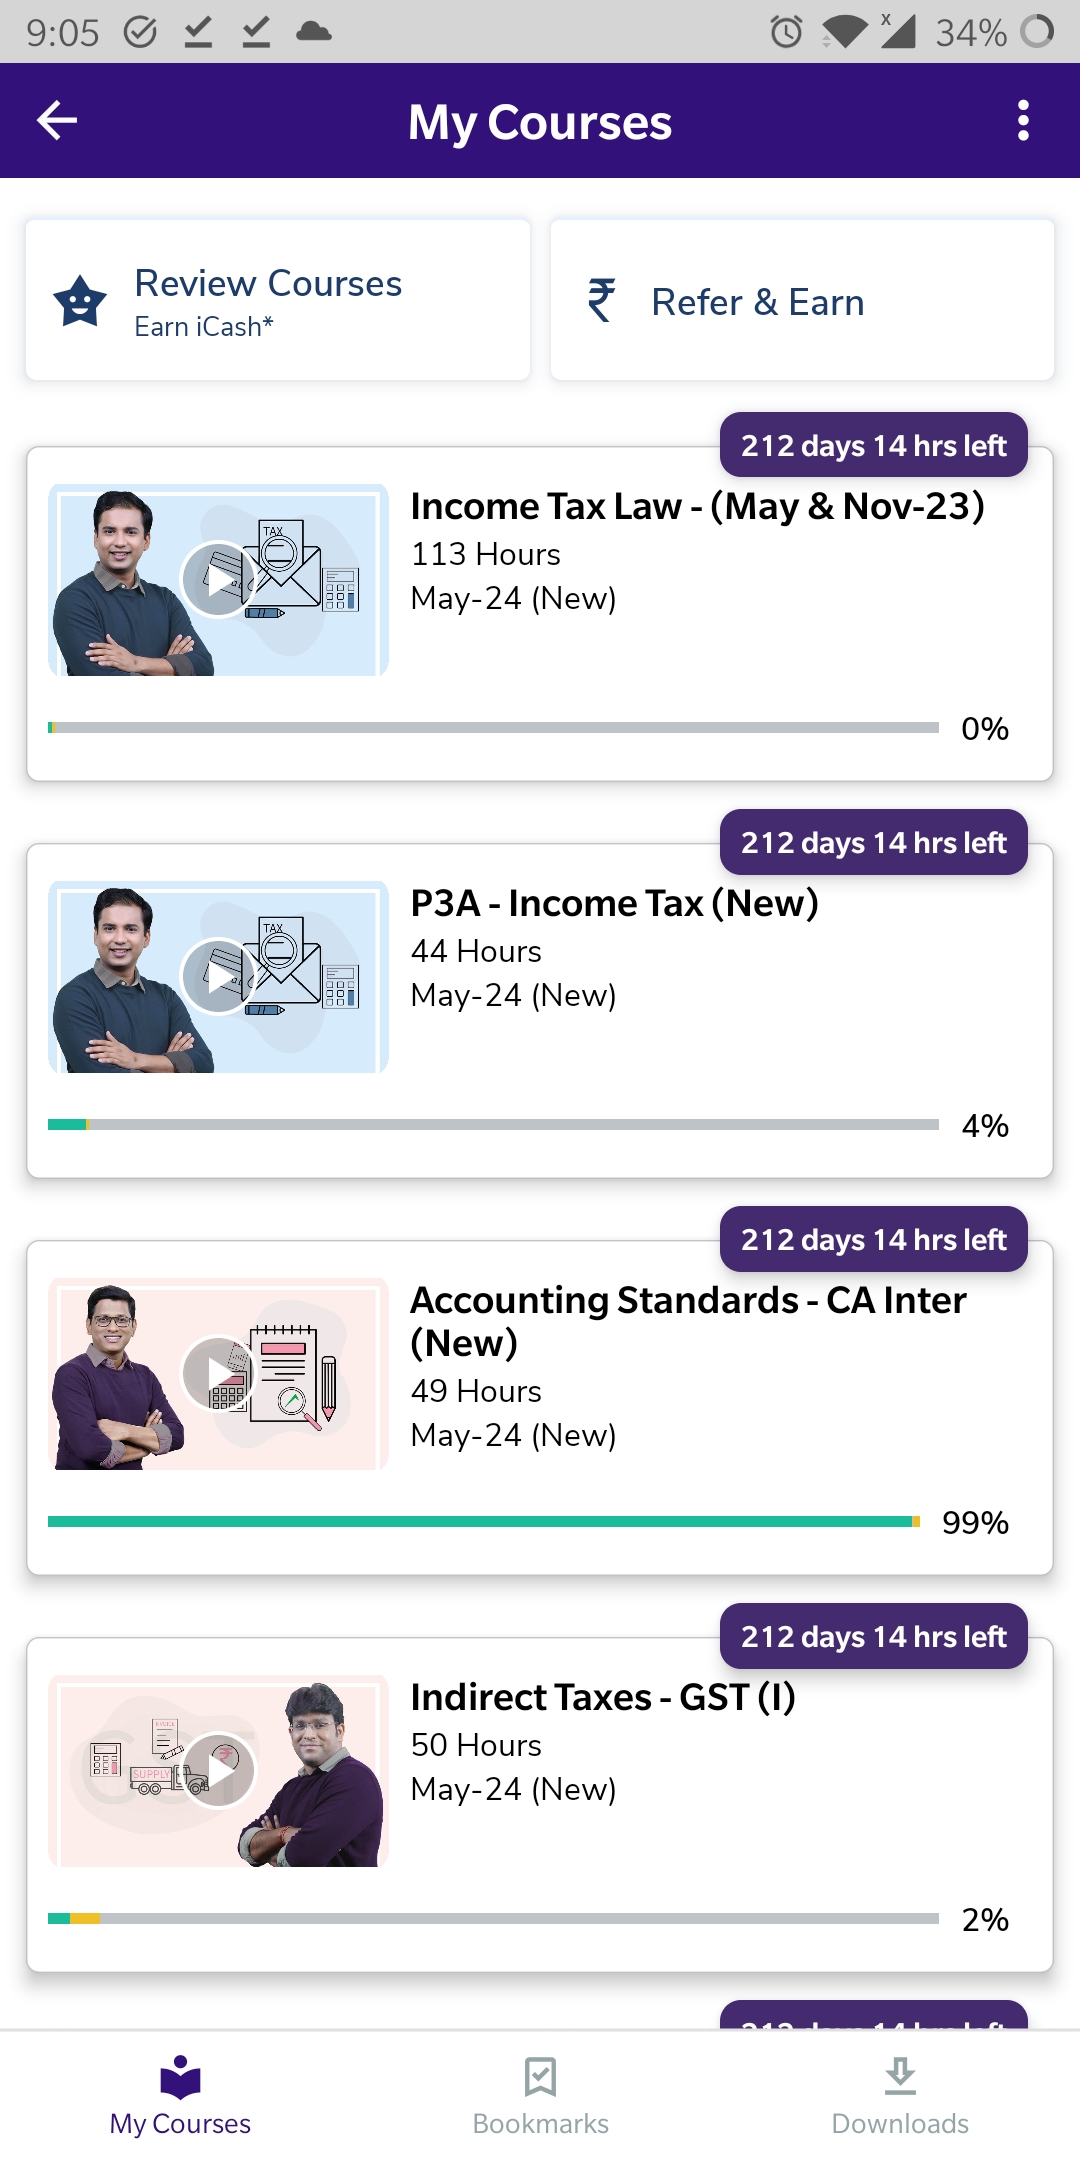The height and width of the screenshot is (2160, 1080).
Task: Tap the Downloads arrow icon
Action: [900, 2077]
